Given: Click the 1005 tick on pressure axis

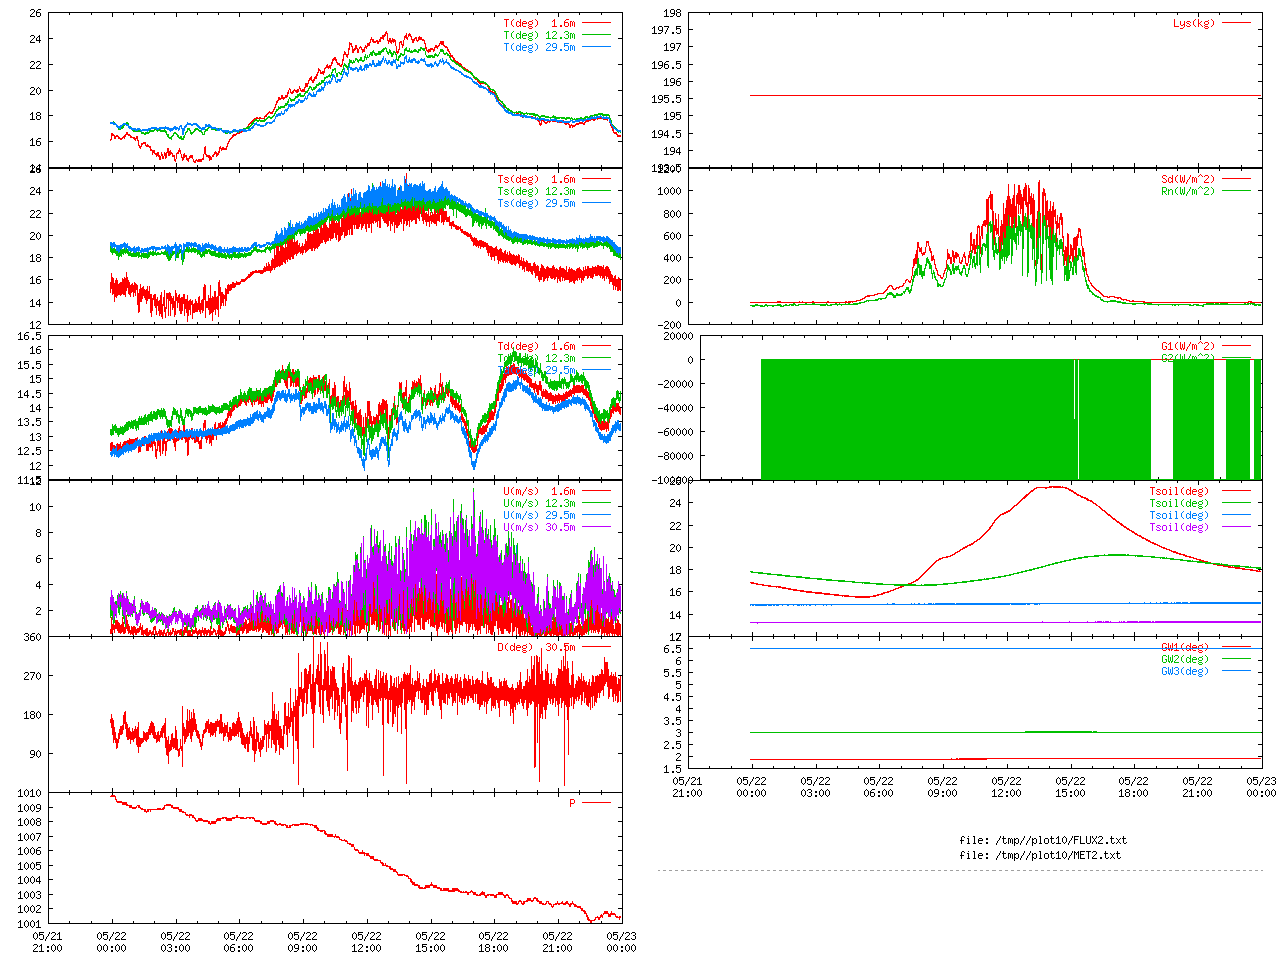Looking at the screenshot, I should (29, 866).
